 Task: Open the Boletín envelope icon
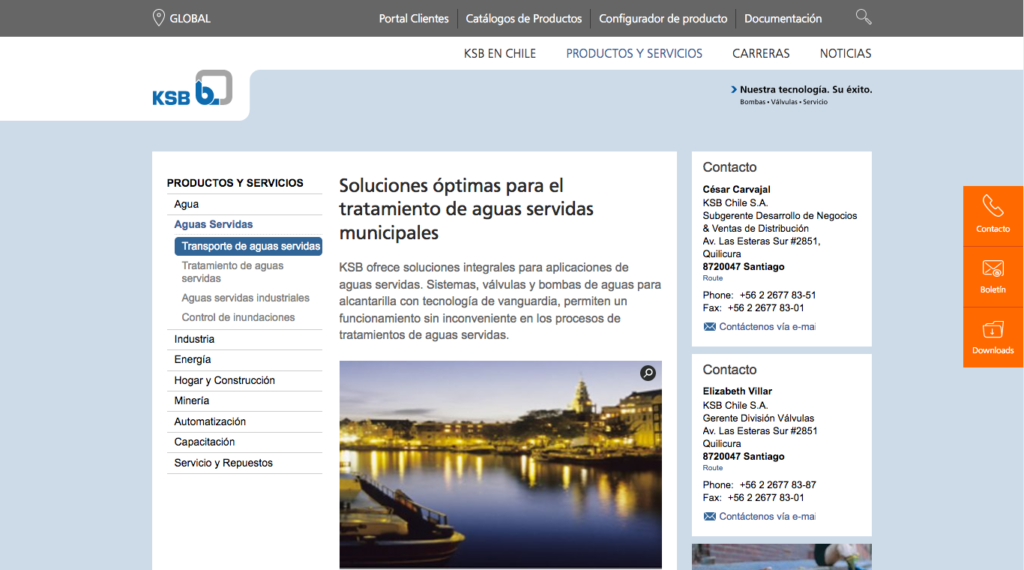coord(992,268)
